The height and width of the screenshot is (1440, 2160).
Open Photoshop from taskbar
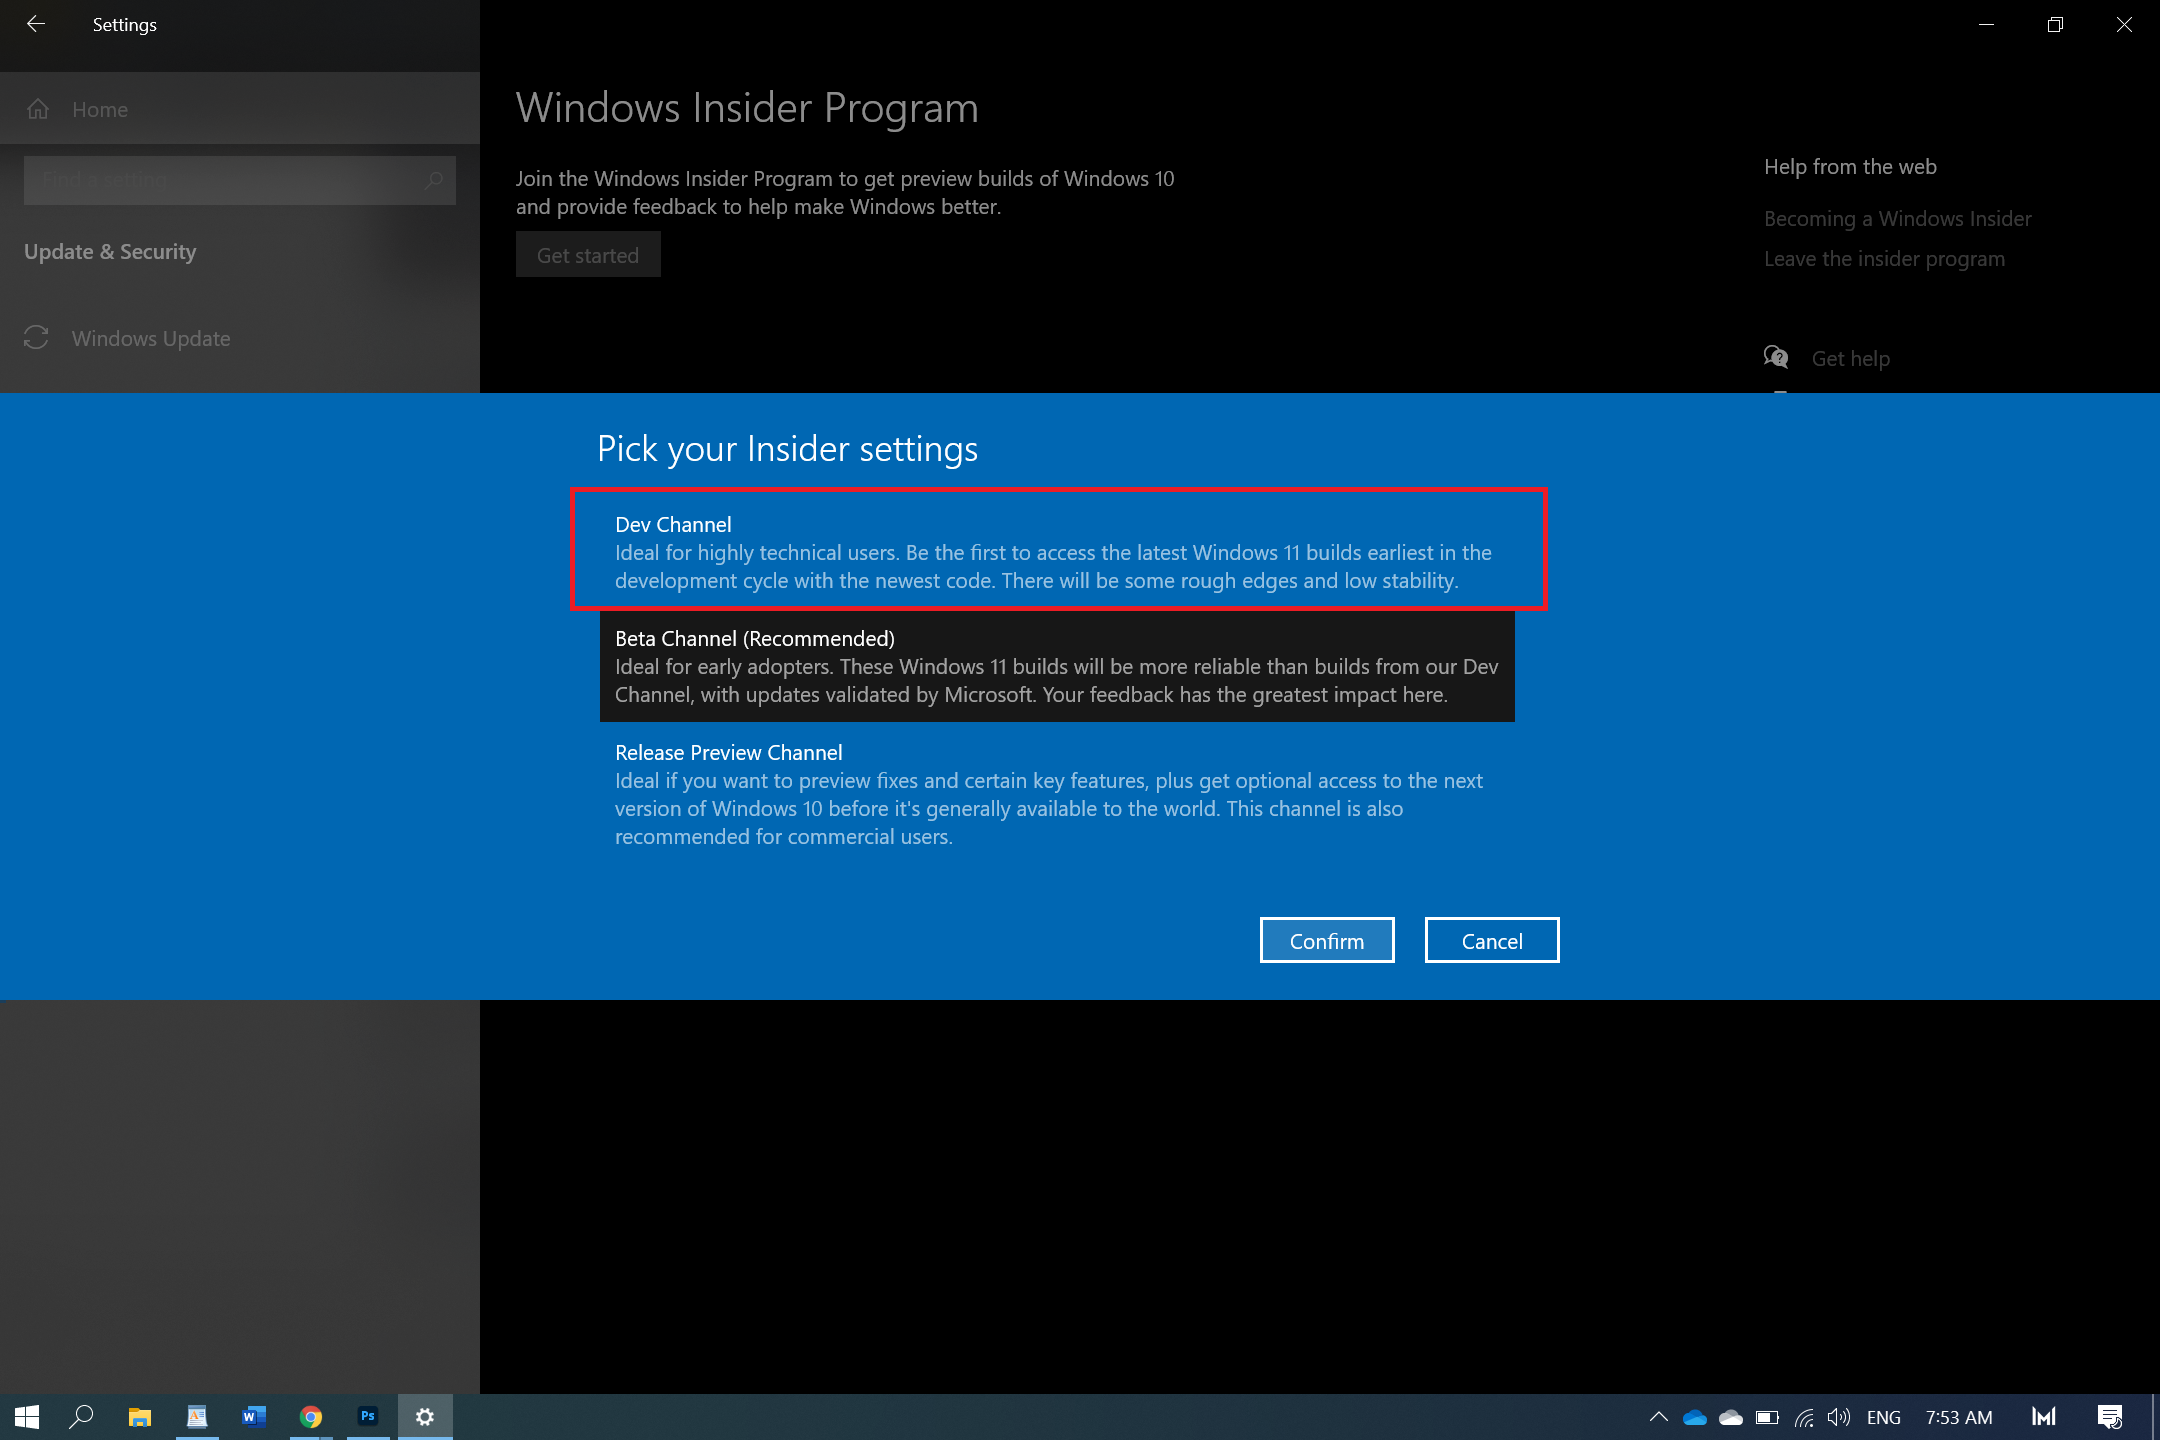tap(368, 1416)
